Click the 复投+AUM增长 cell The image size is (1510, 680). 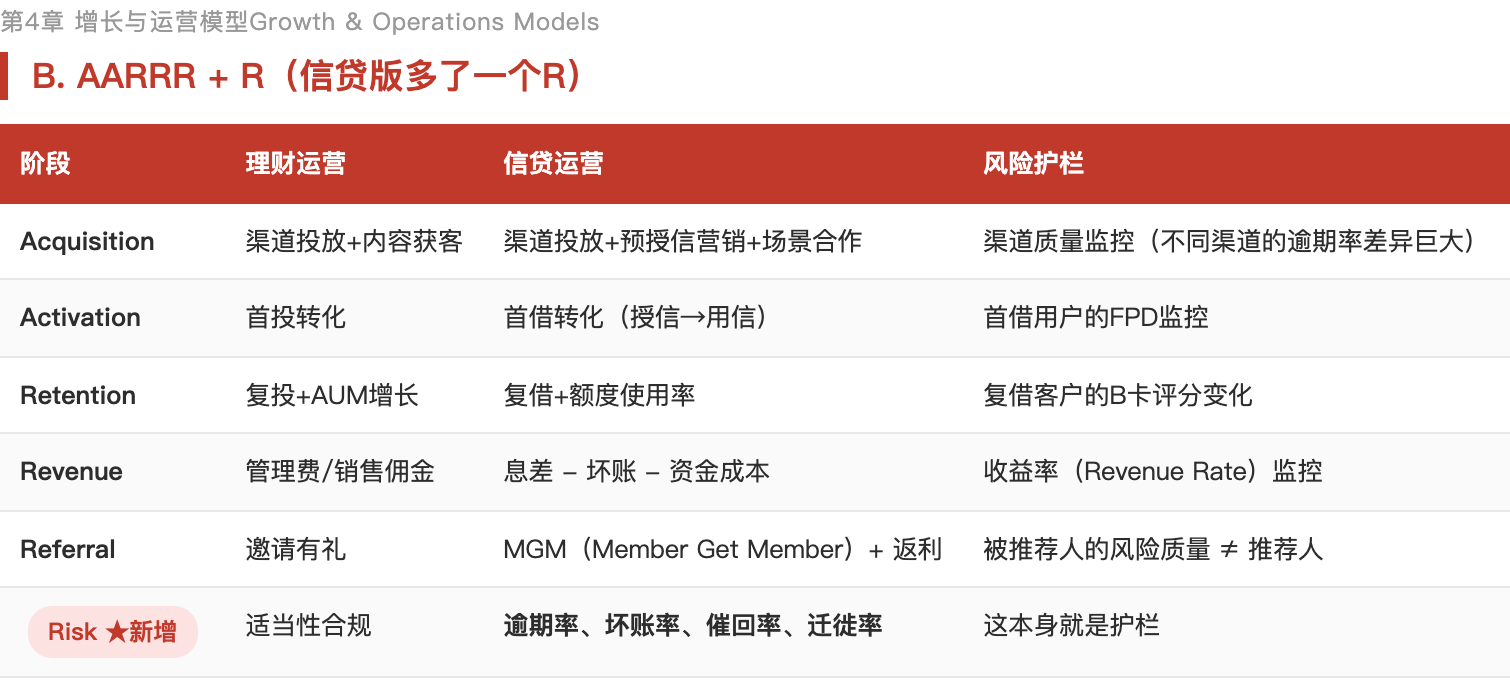click(332, 395)
